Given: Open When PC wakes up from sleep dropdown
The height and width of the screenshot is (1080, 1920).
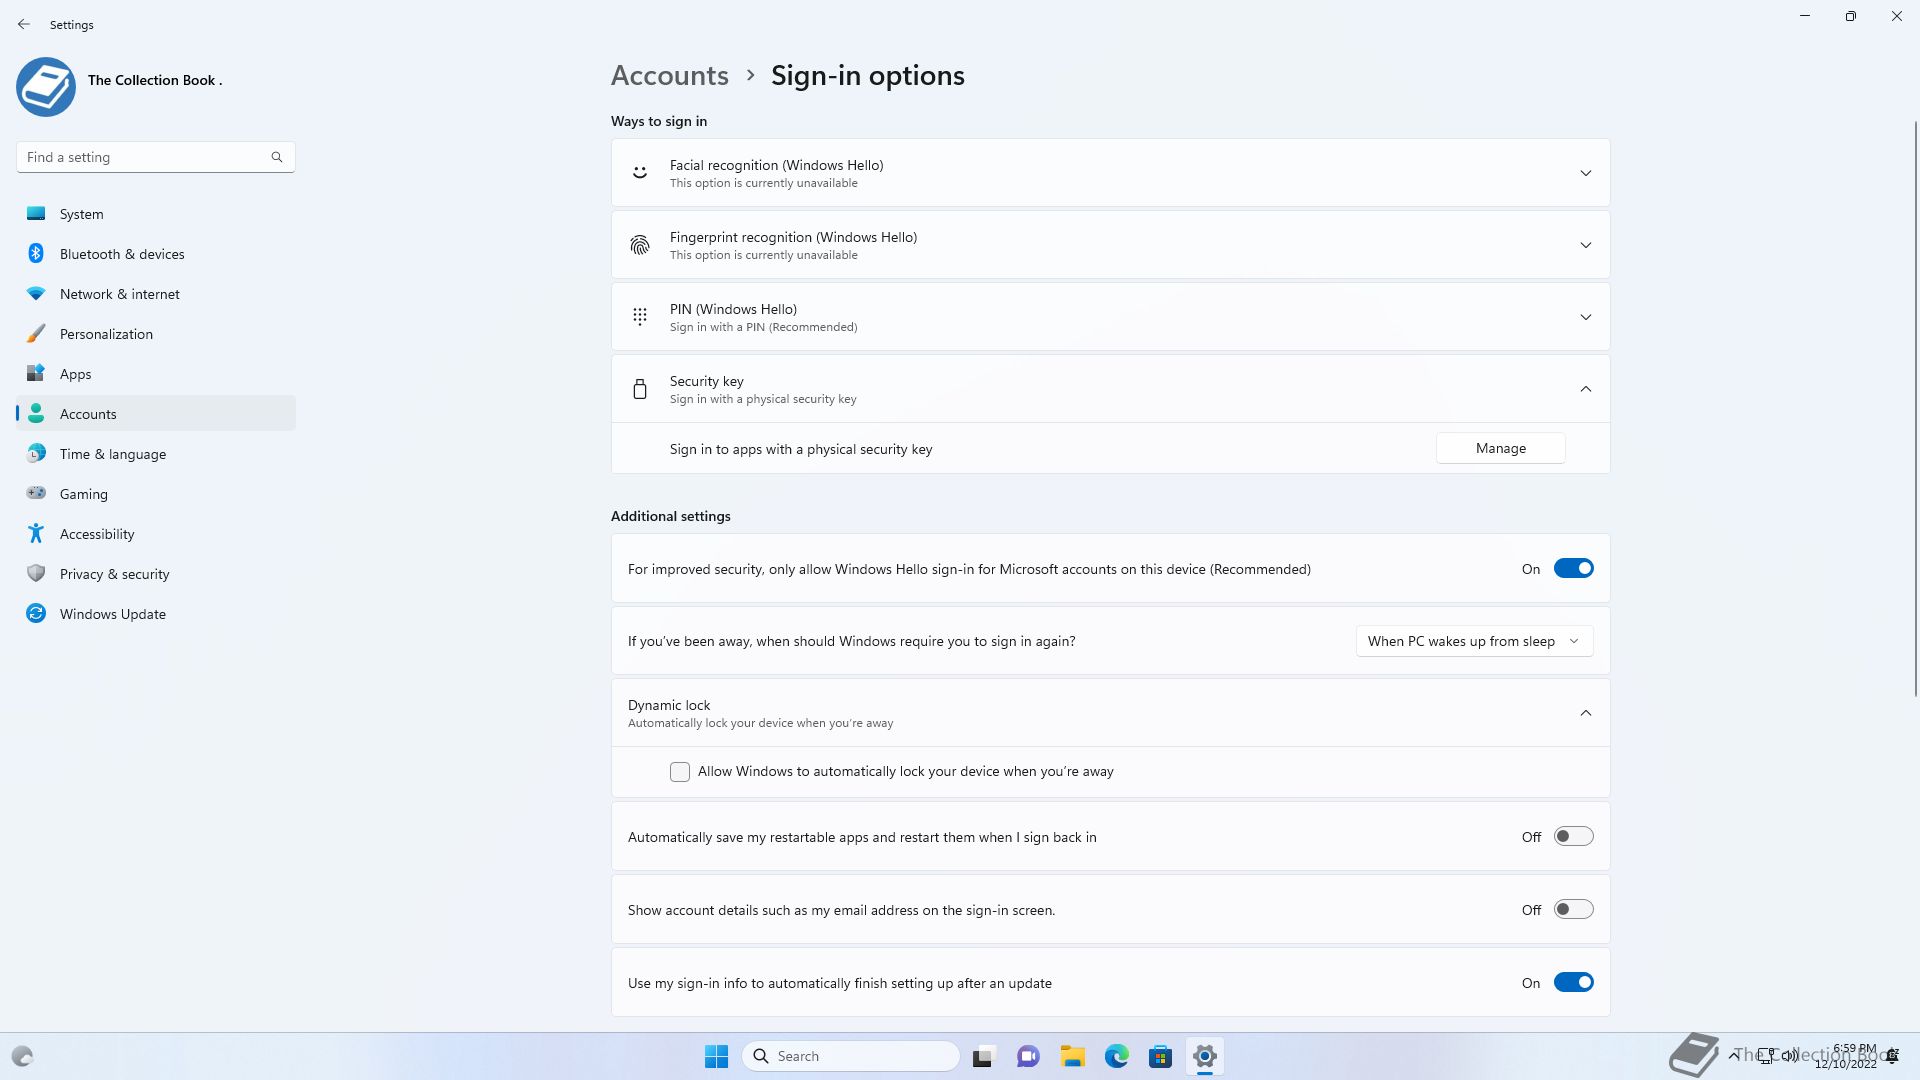Looking at the screenshot, I should pyautogui.click(x=1474, y=641).
